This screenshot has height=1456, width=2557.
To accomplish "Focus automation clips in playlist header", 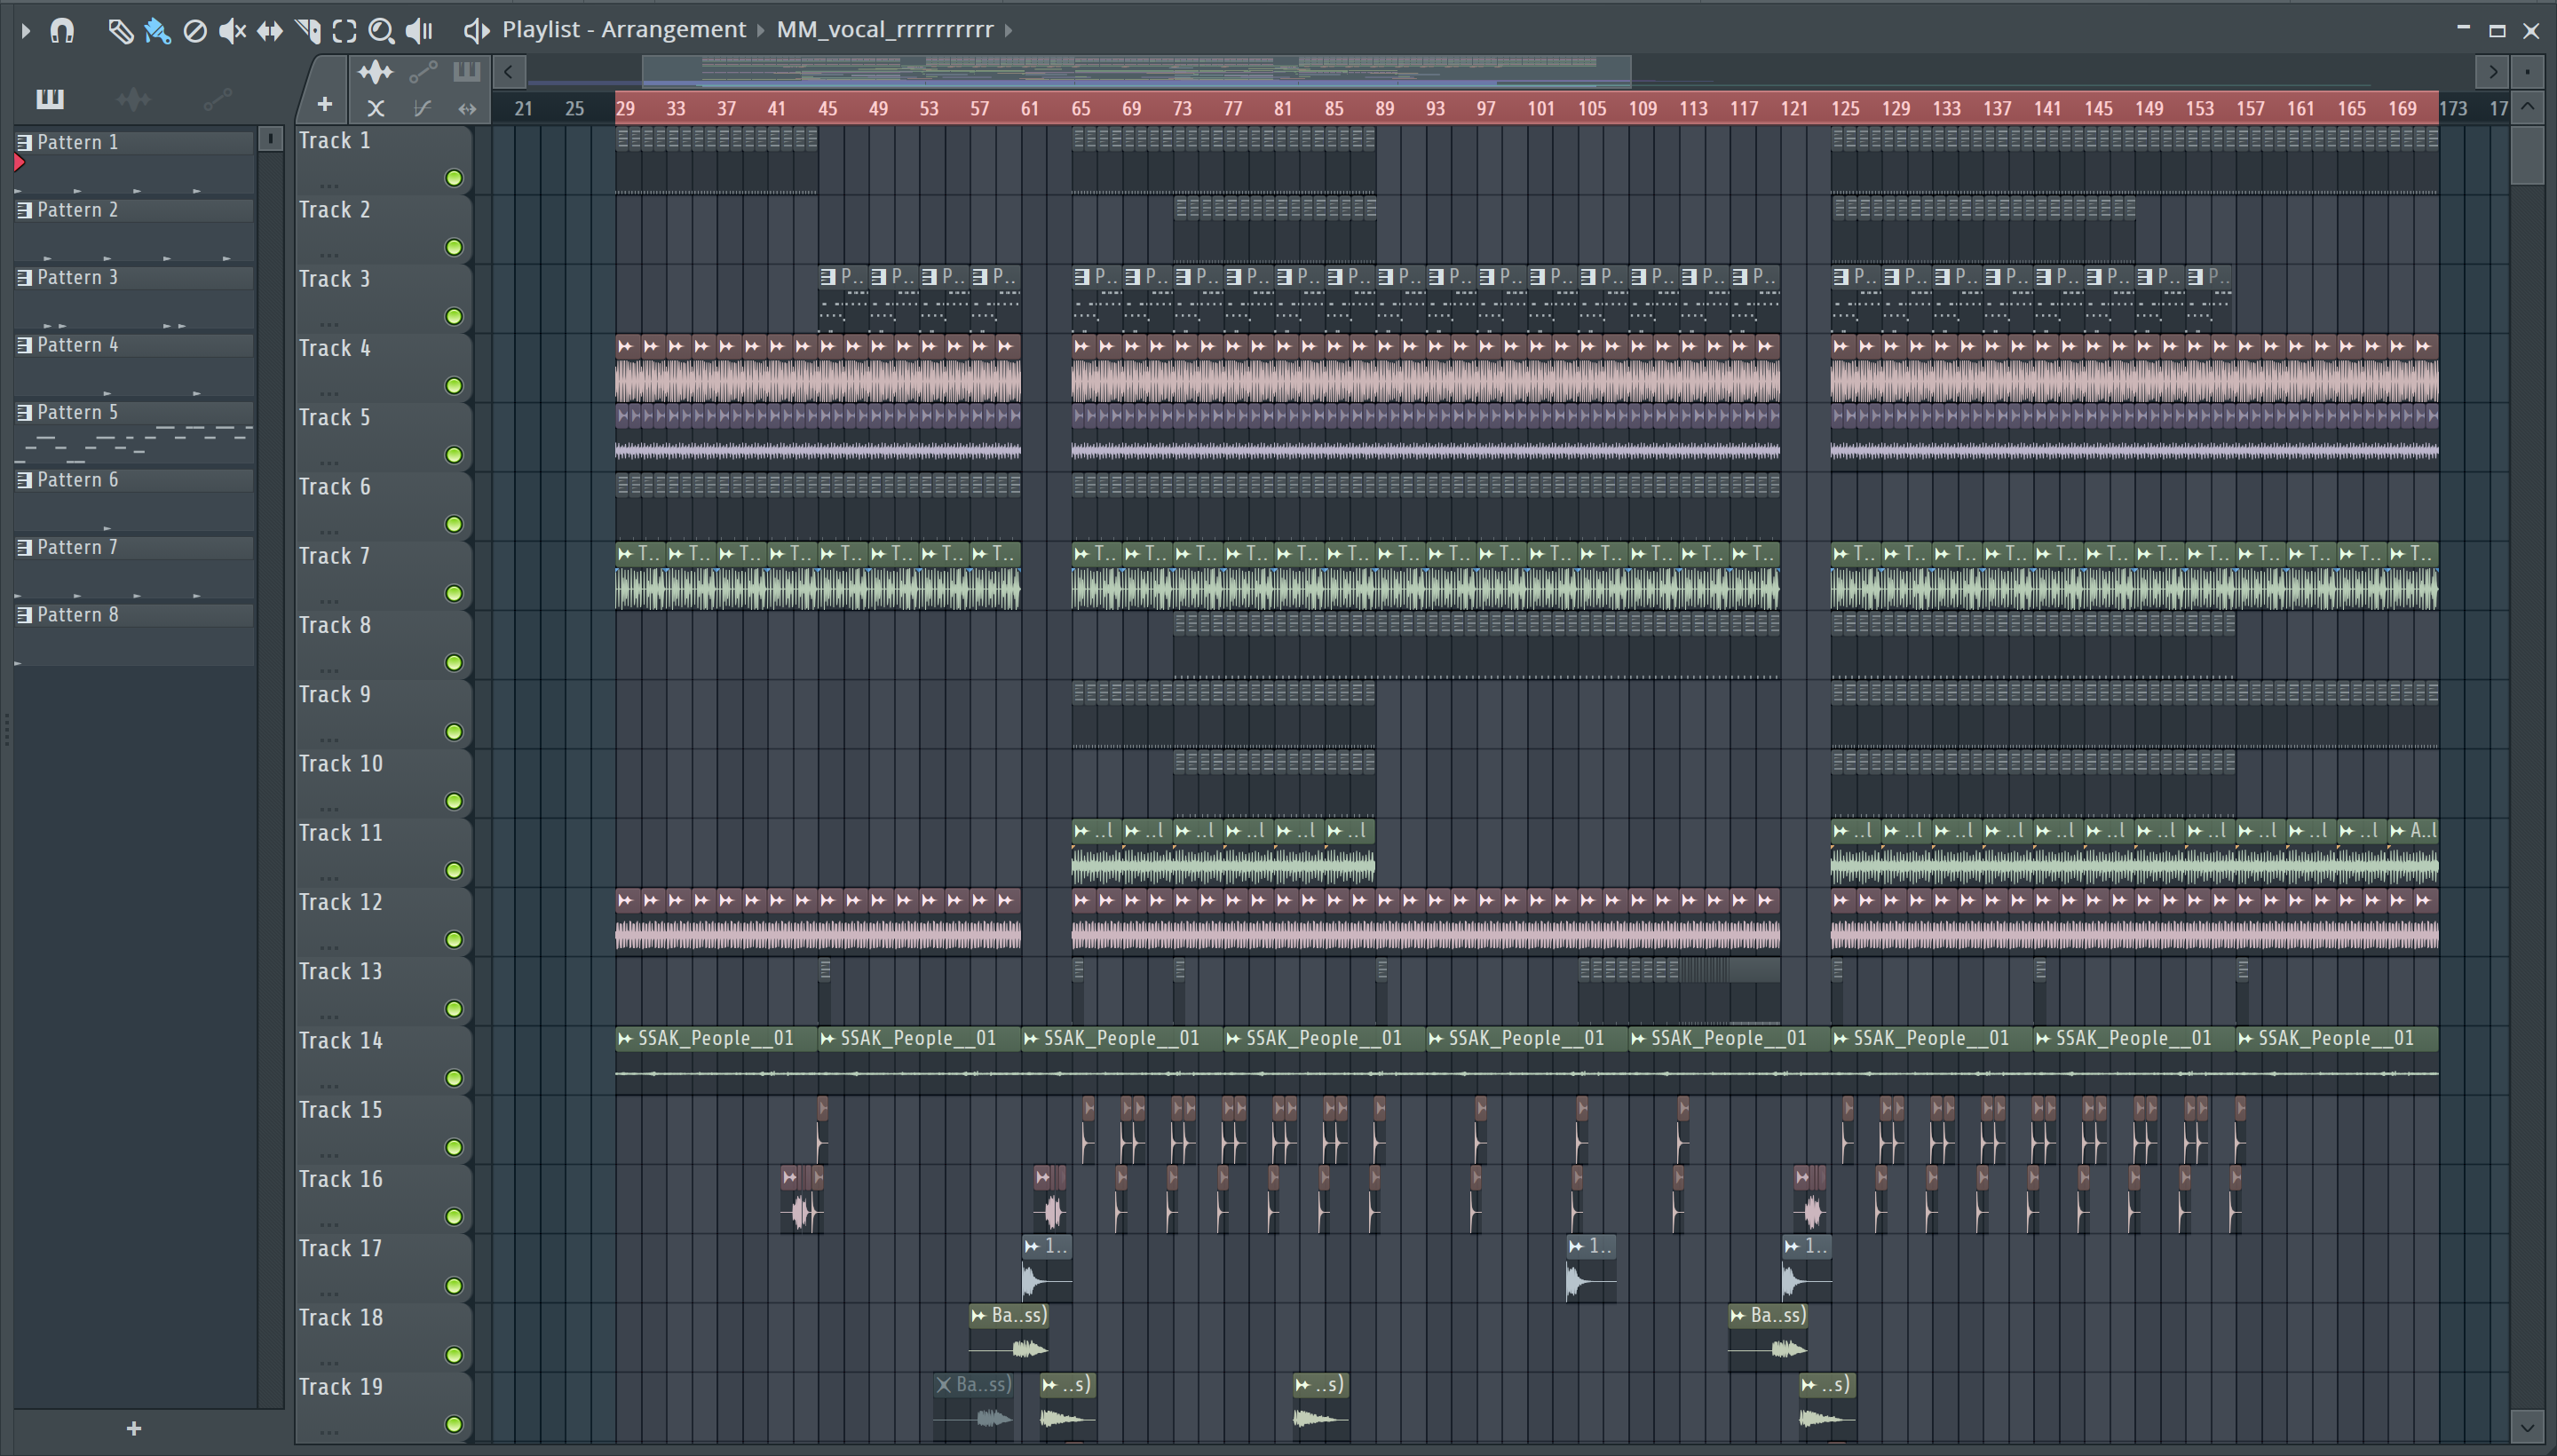I will pyautogui.click(x=423, y=72).
